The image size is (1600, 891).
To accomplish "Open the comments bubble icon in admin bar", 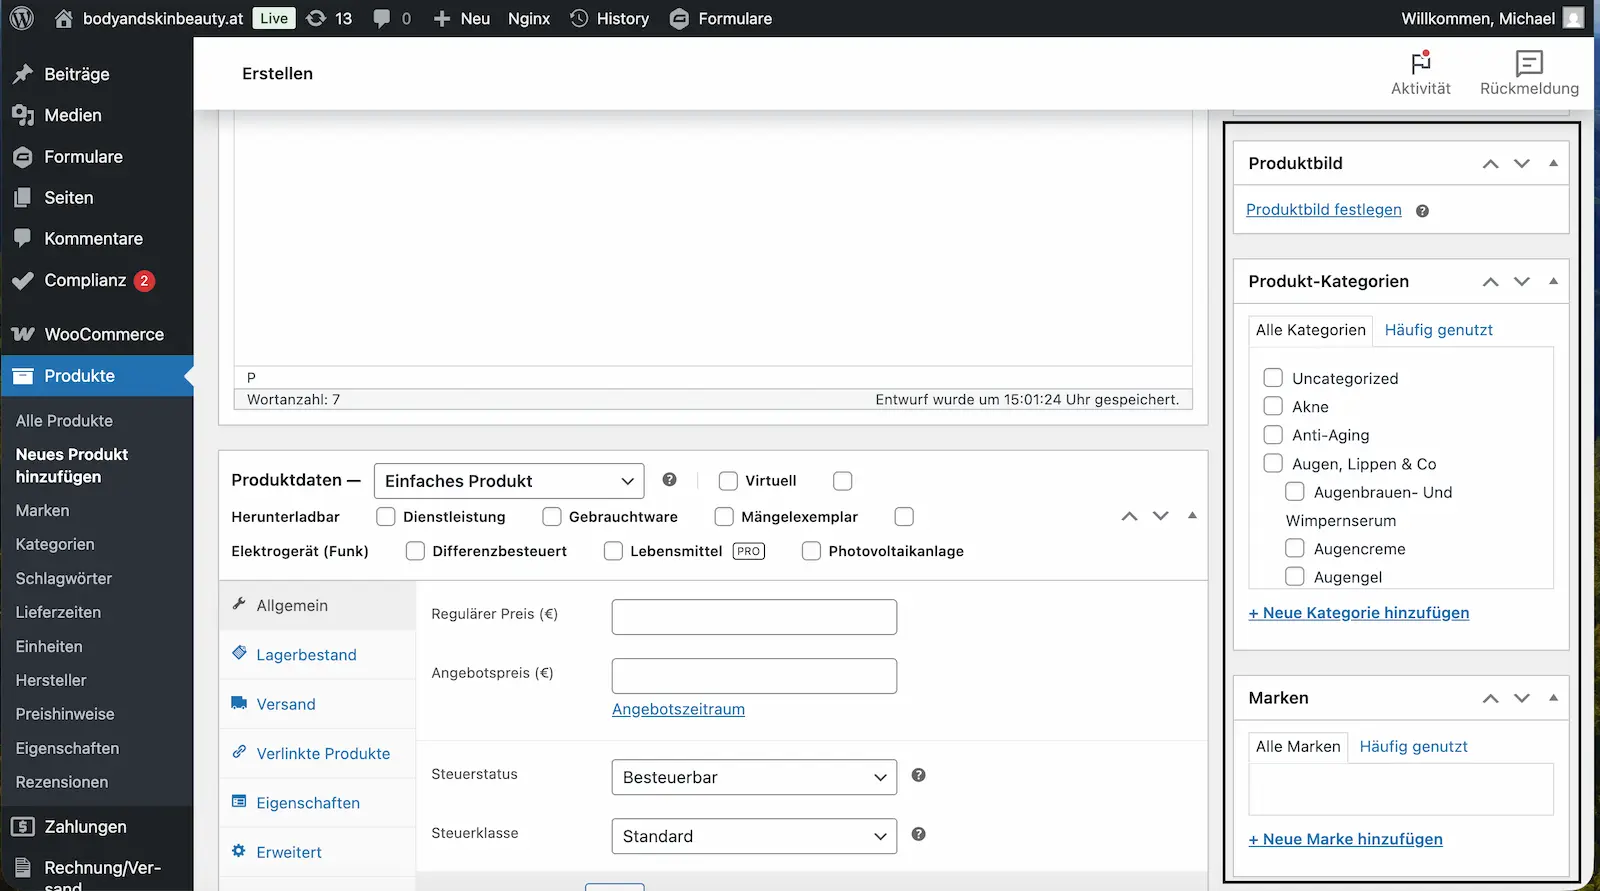I will [382, 18].
